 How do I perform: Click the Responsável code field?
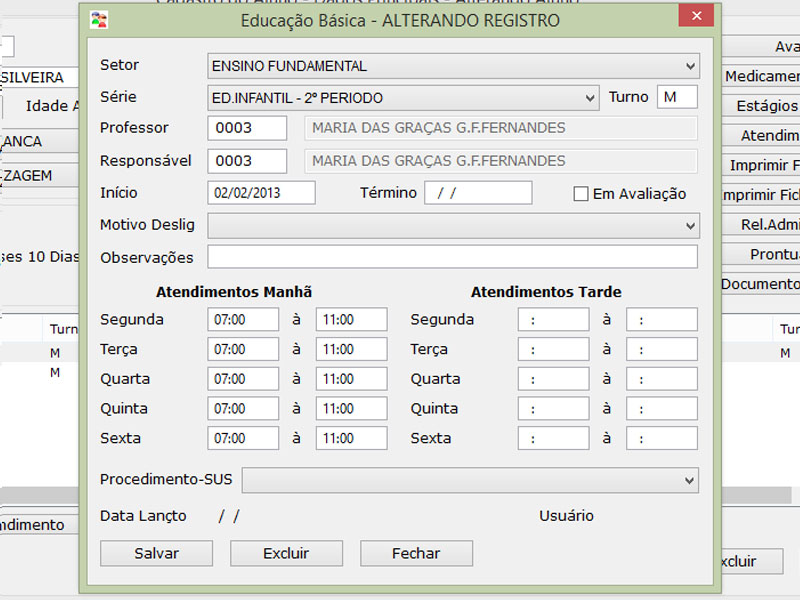[247, 161]
